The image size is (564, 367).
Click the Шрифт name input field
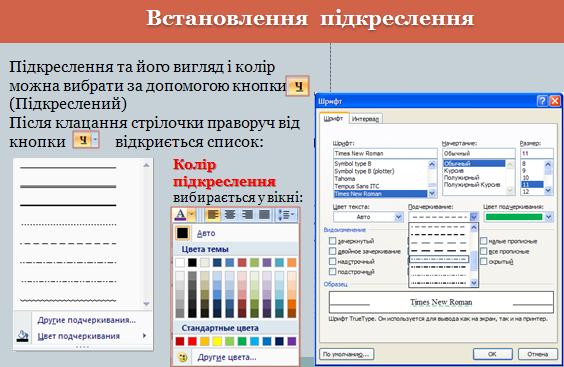385,153
